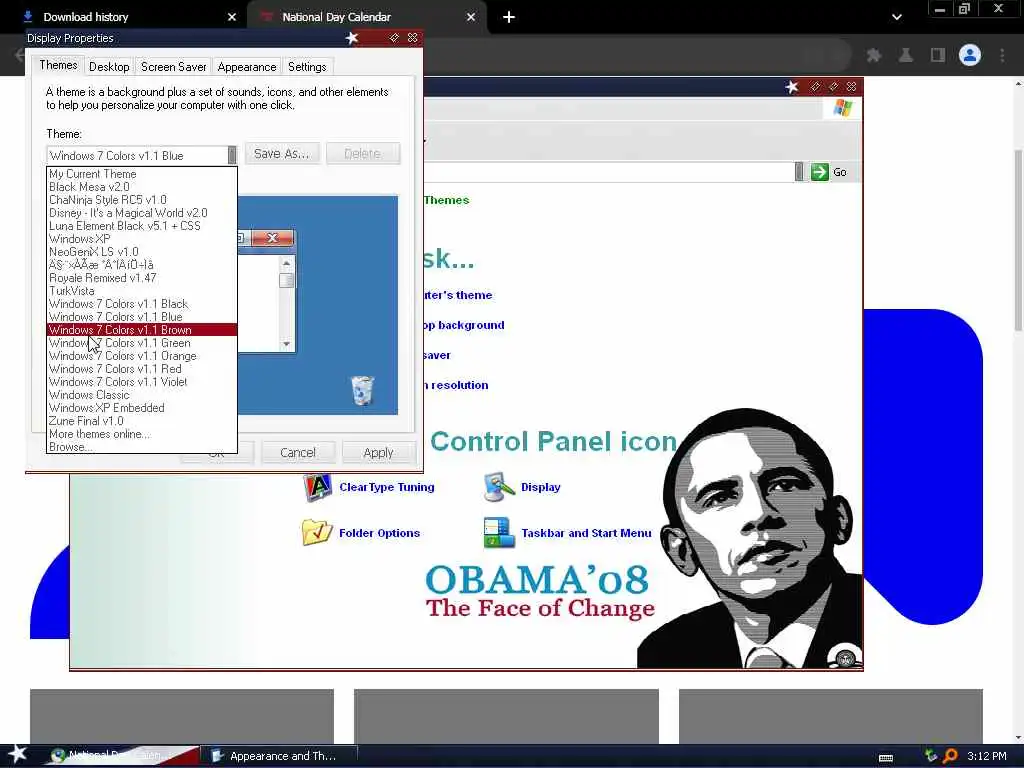Click the star icon in Appearance window titlebar
1024x768 pixels.
[792, 87]
